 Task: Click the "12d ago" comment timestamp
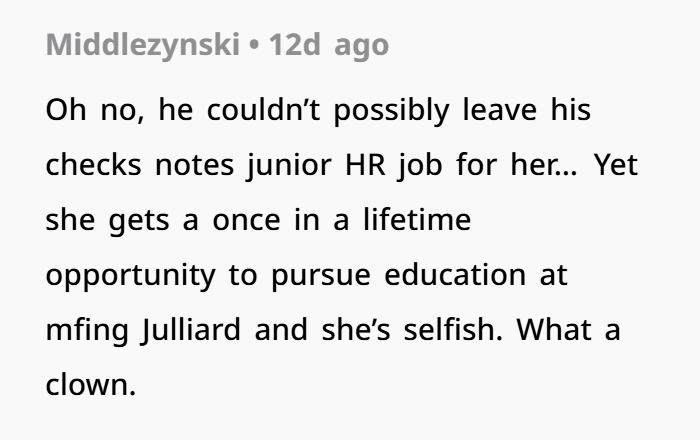click(328, 46)
